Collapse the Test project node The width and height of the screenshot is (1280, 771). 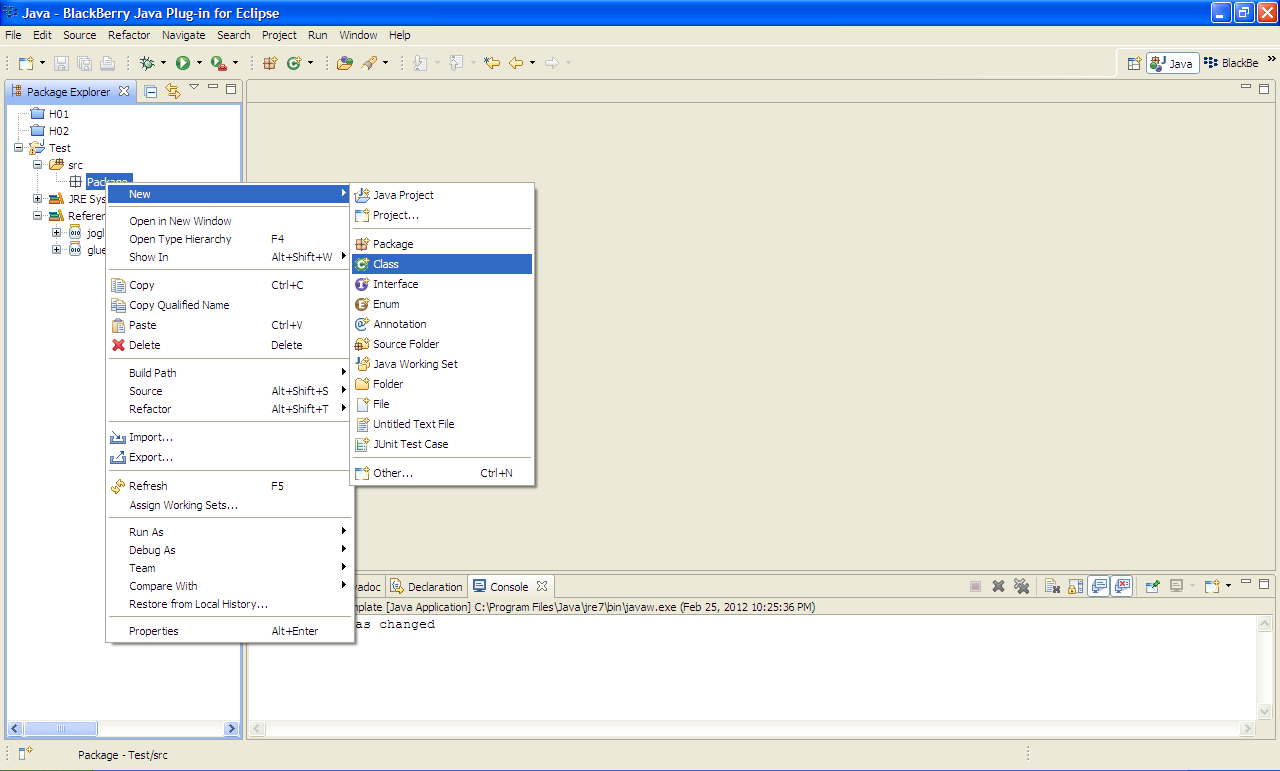click(18, 148)
